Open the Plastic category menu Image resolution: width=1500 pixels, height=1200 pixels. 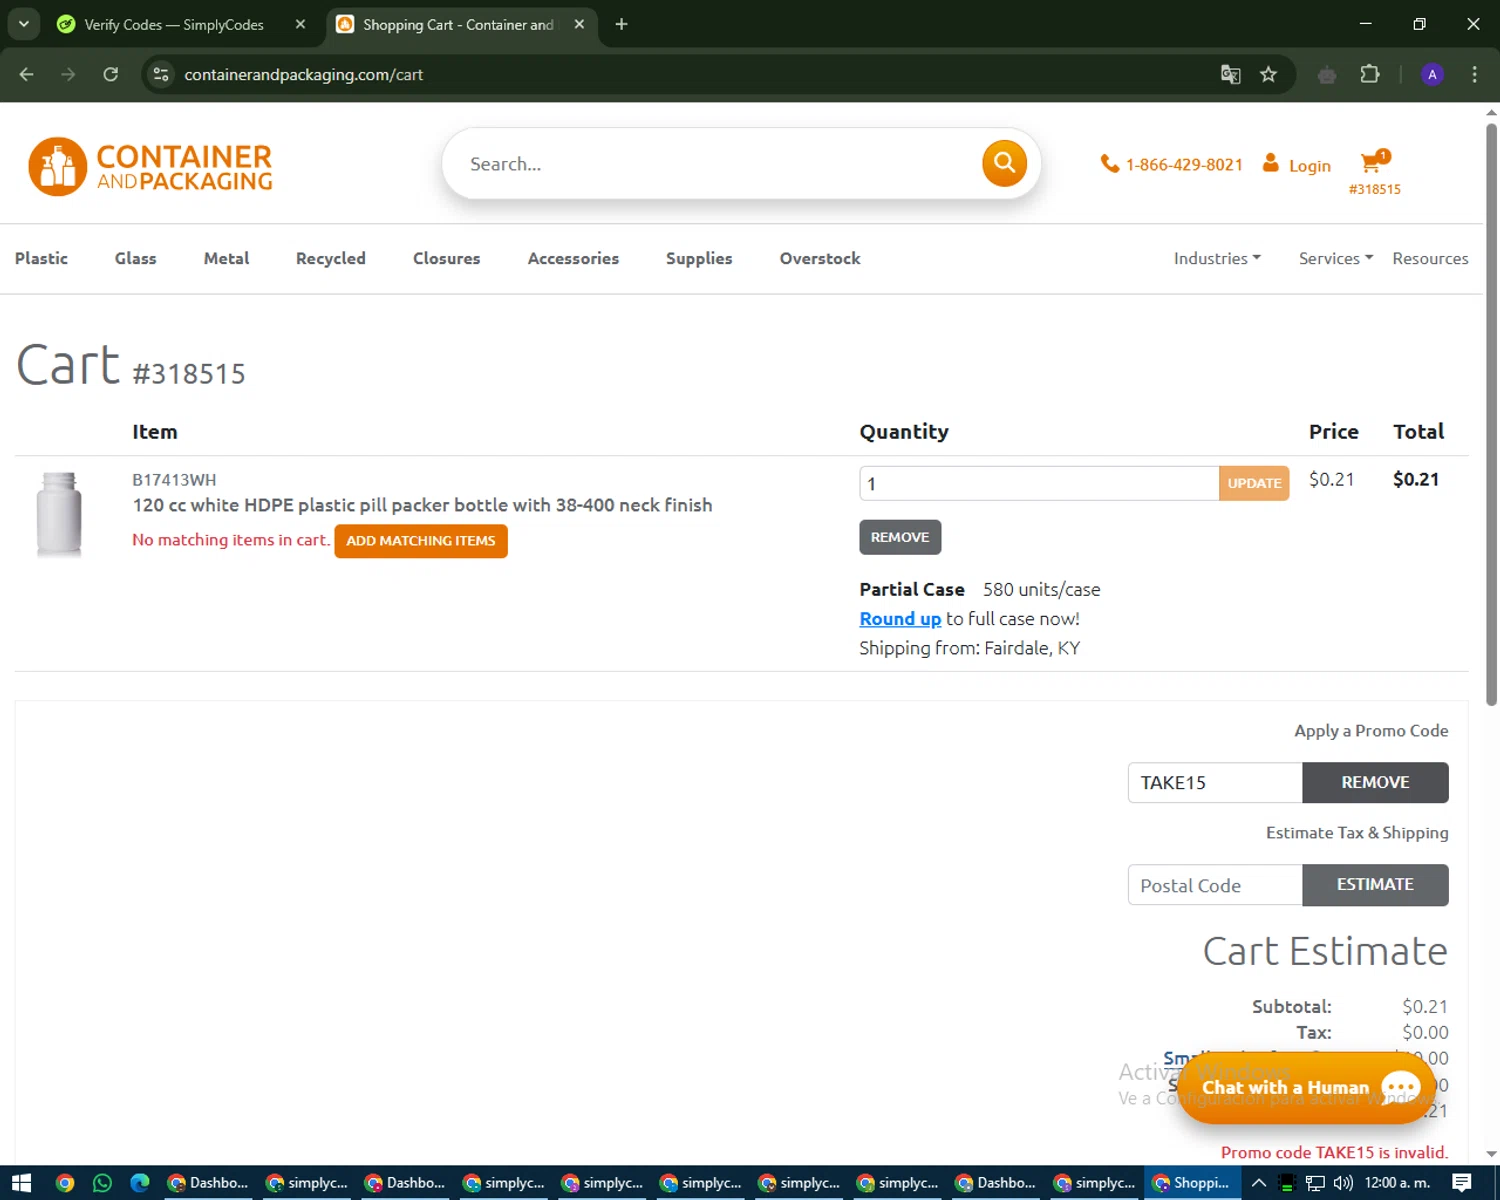coord(41,258)
